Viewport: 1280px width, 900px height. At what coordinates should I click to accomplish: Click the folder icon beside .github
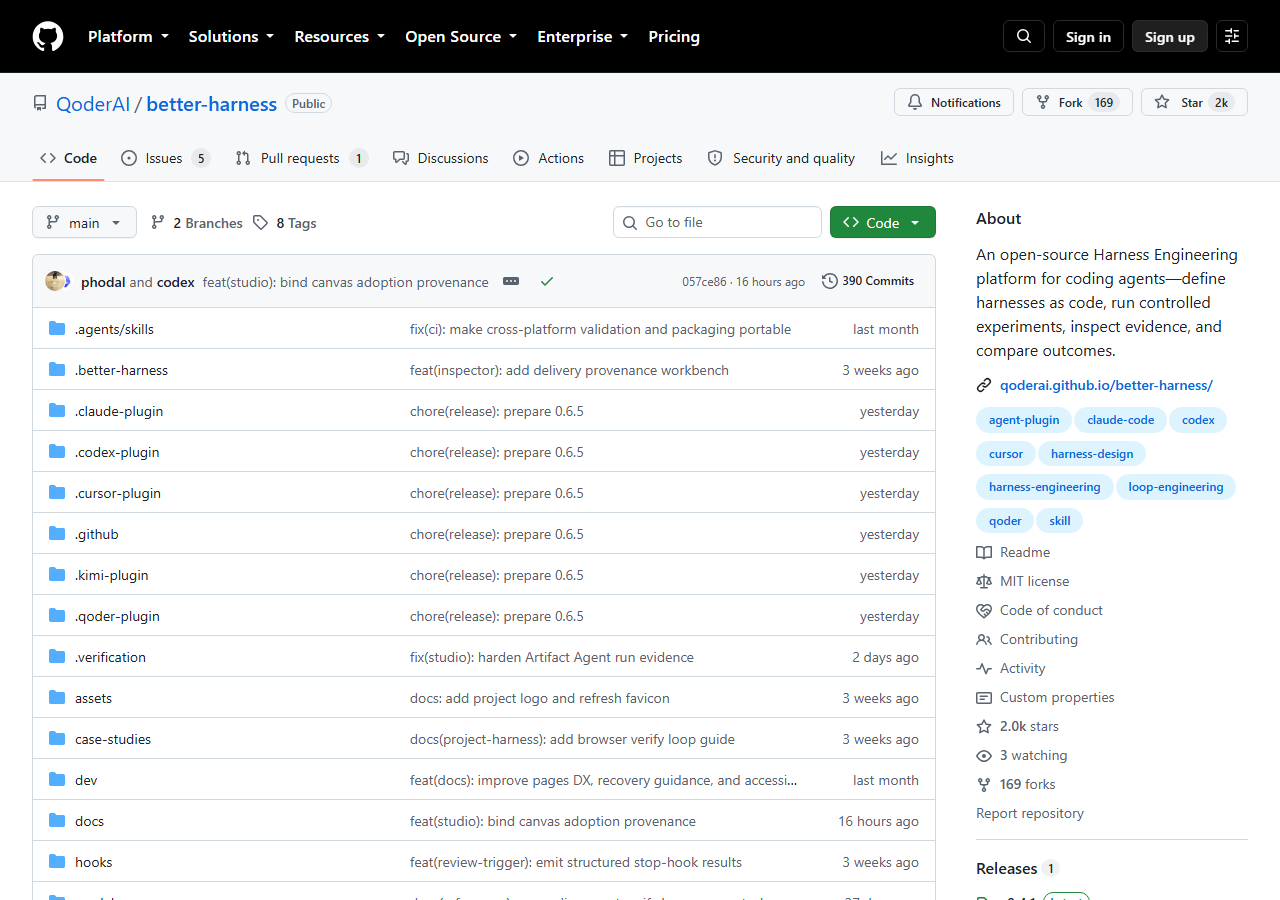click(57, 534)
